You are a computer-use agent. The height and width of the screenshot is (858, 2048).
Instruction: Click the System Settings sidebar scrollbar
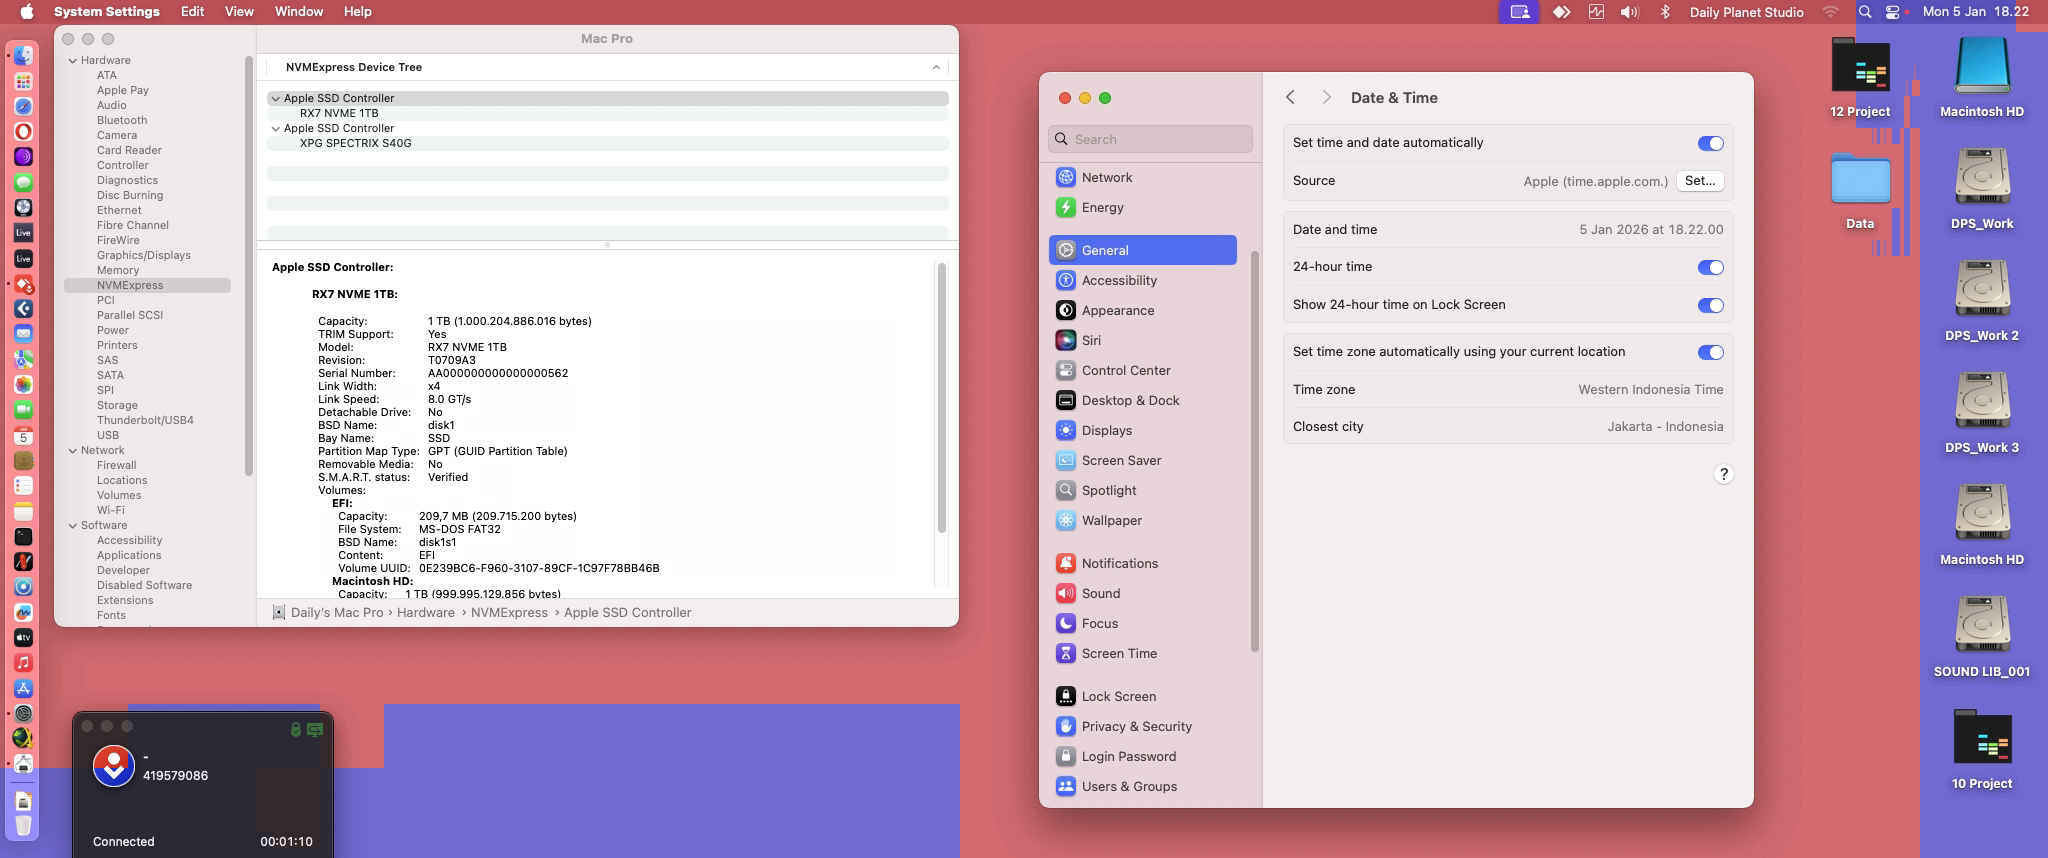click(x=1255, y=450)
